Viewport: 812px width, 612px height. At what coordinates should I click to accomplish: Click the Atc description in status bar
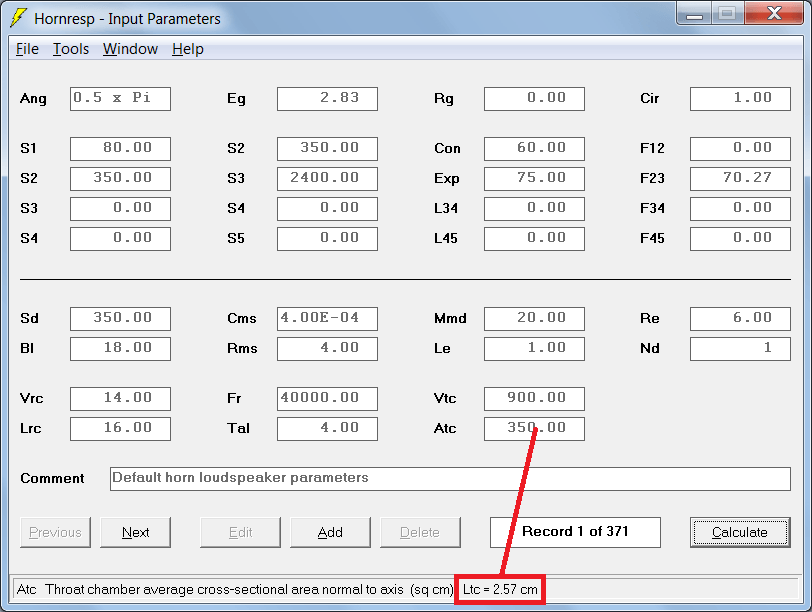[235, 589]
